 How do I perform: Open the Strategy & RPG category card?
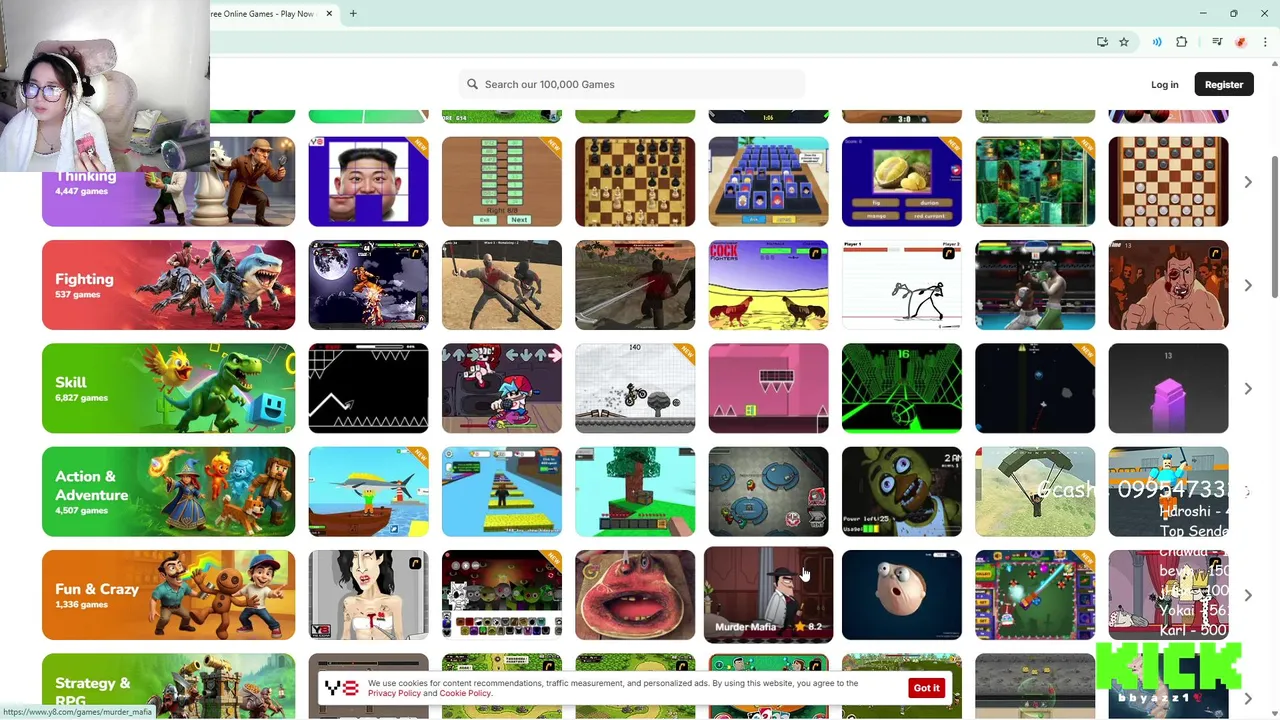tap(168, 686)
